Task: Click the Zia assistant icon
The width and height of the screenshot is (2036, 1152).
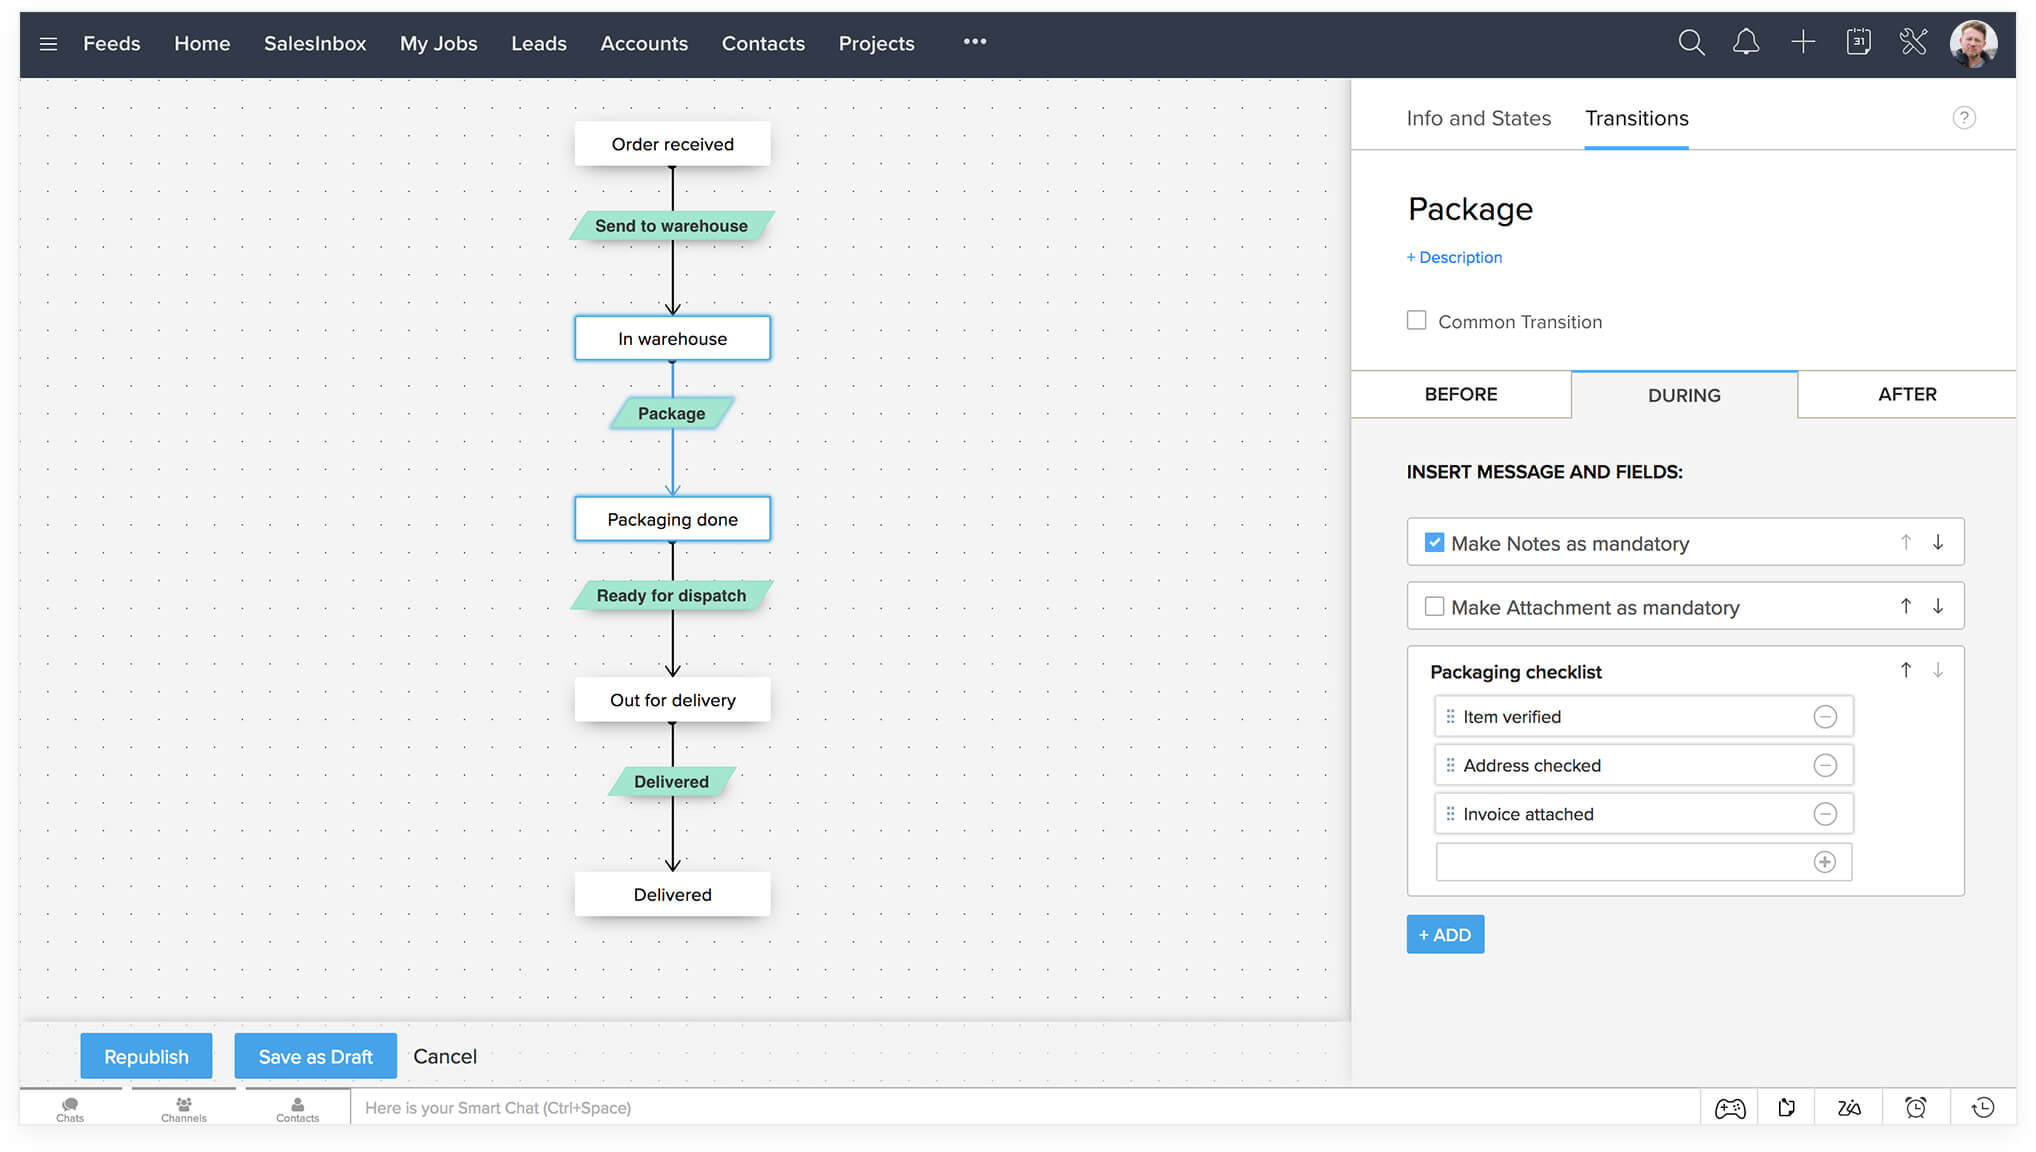Action: [1849, 1108]
